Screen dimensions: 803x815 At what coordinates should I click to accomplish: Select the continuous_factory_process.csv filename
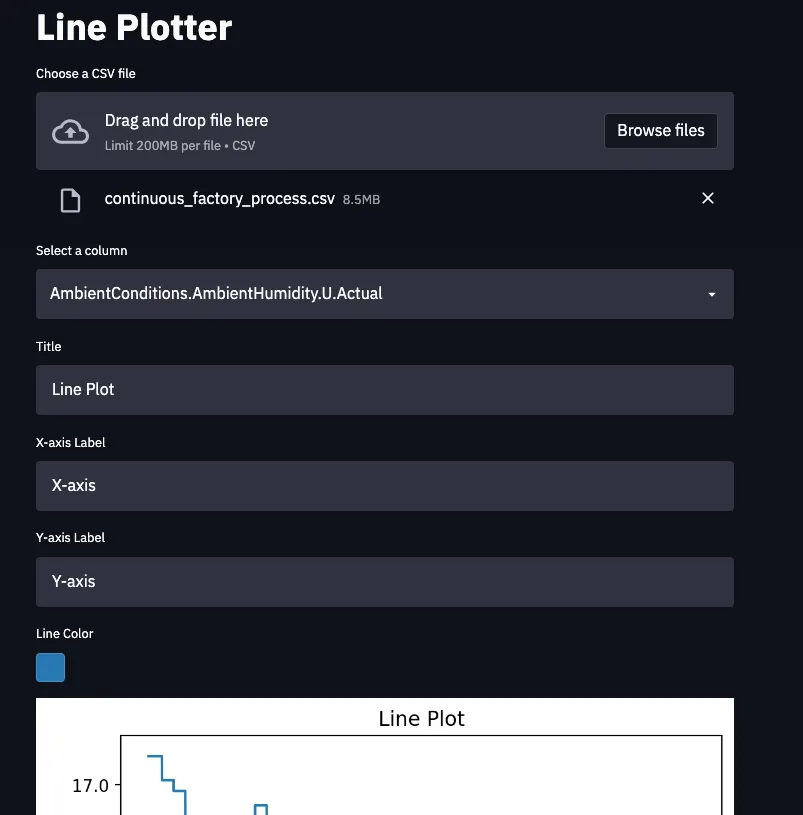click(x=219, y=198)
